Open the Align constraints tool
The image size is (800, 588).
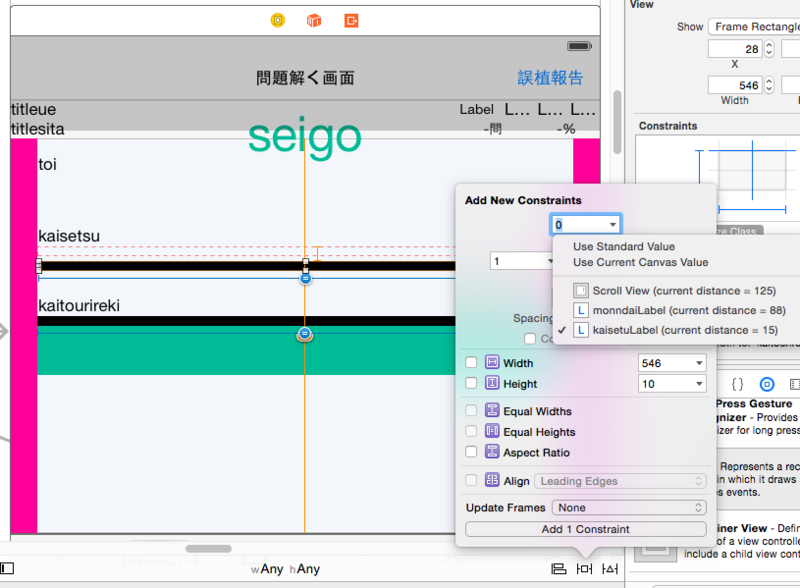[559, 569]
